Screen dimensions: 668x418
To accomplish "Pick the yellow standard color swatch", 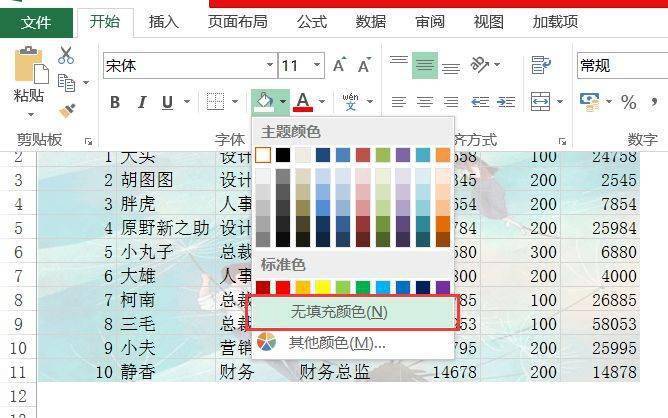I will [x=323, y=287].
